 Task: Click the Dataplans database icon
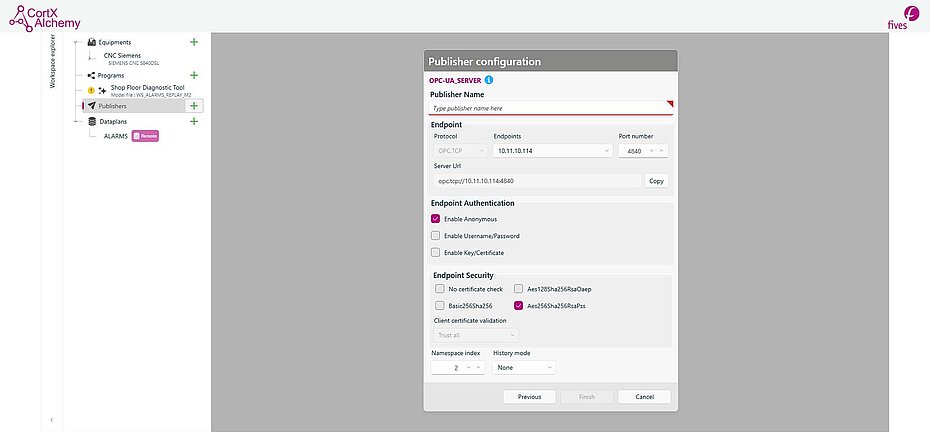click(x=91, y=121)
